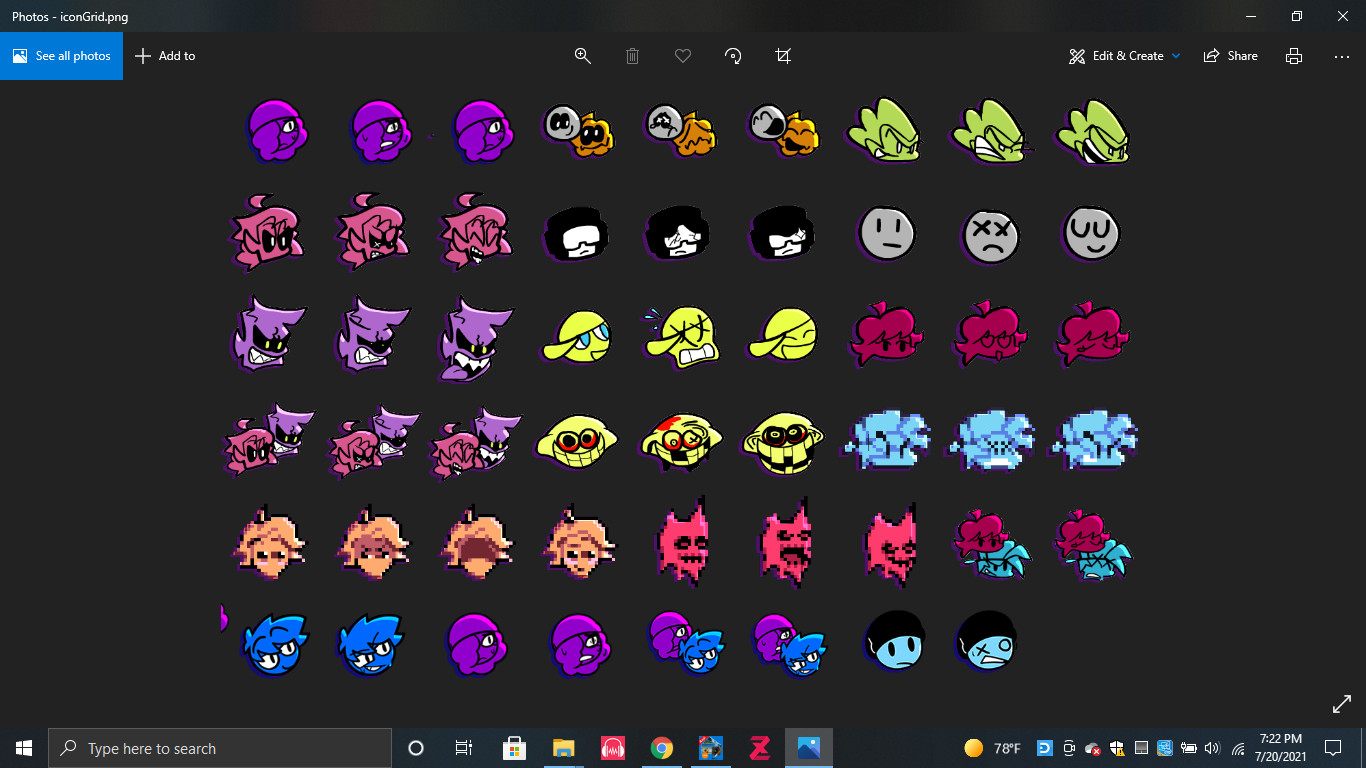This screenshot has height=768, width=1366.
Task: Select the Crop tool icon
Action: (x=783, y=56)
